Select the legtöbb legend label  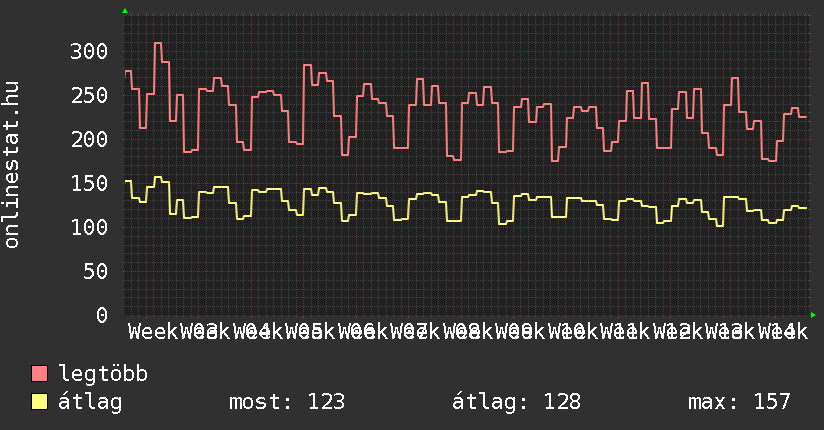(104, 375)
